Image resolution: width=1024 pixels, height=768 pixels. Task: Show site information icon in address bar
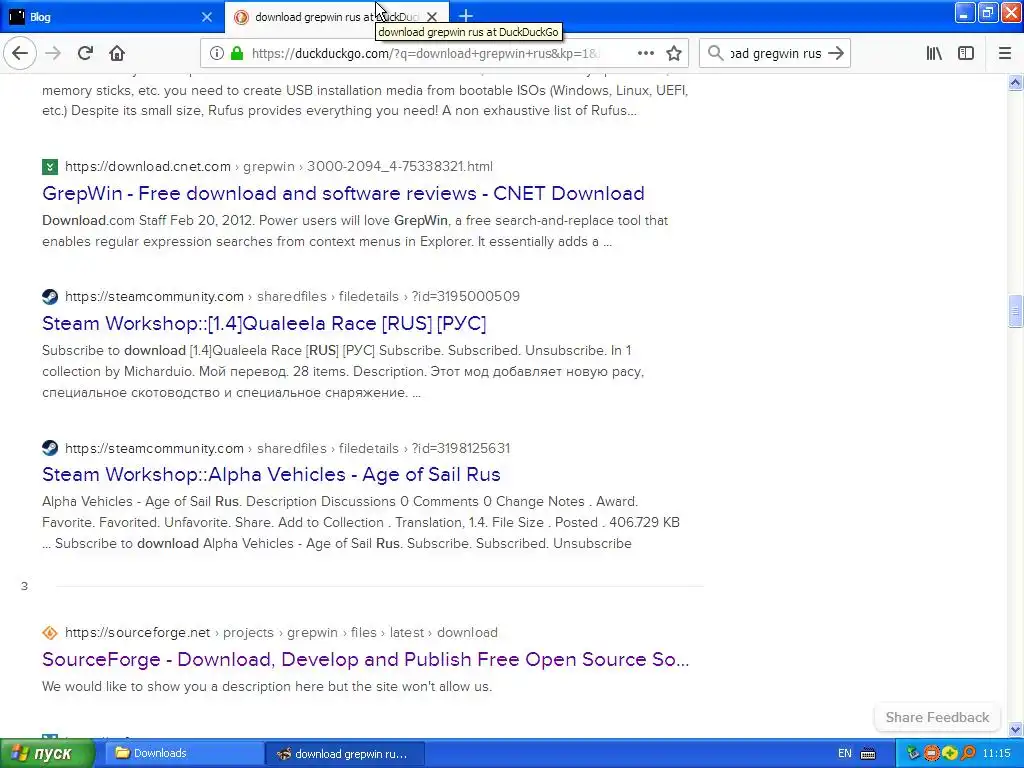coord(216,54)
